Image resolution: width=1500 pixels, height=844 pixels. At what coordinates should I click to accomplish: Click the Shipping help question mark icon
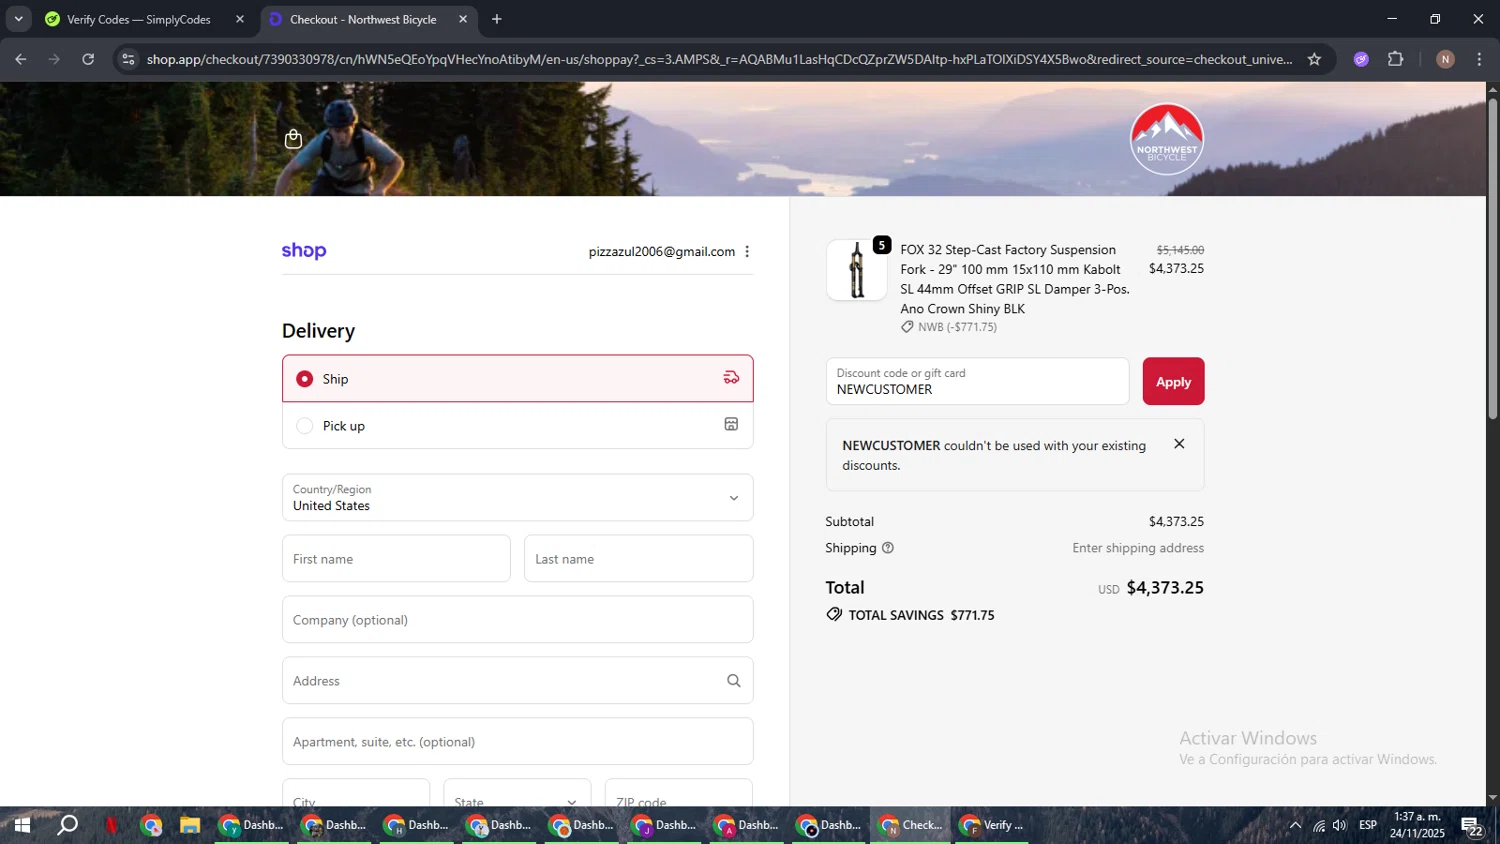coord(887,548)
